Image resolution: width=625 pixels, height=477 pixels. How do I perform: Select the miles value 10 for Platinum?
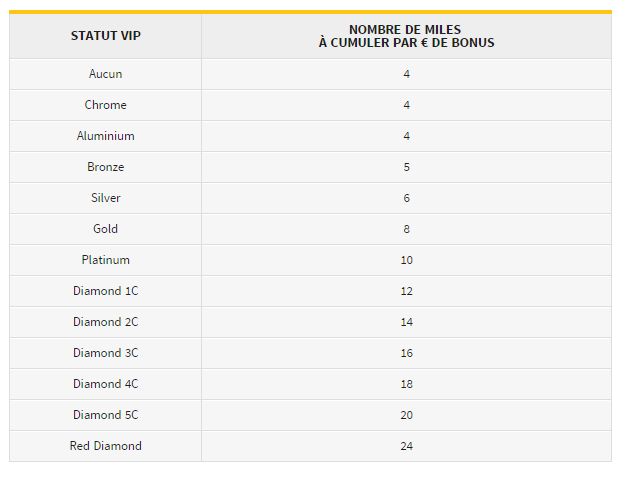click(407, 260)
